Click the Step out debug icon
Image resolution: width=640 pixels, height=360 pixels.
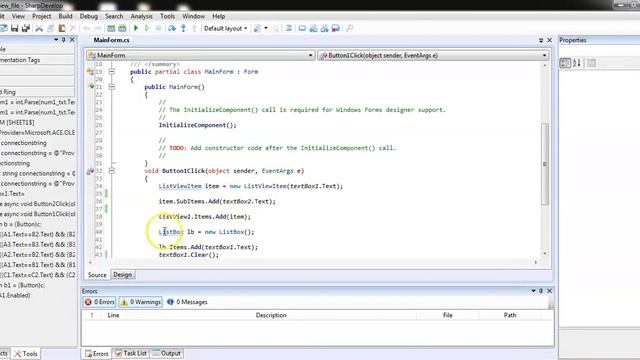[194, 28]
